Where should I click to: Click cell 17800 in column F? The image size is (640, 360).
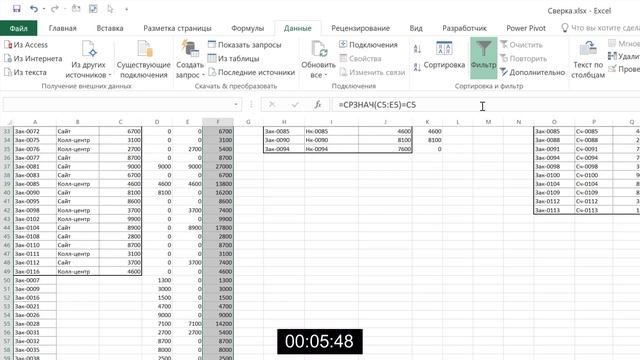pyautogui.click(x=218, y=228)
